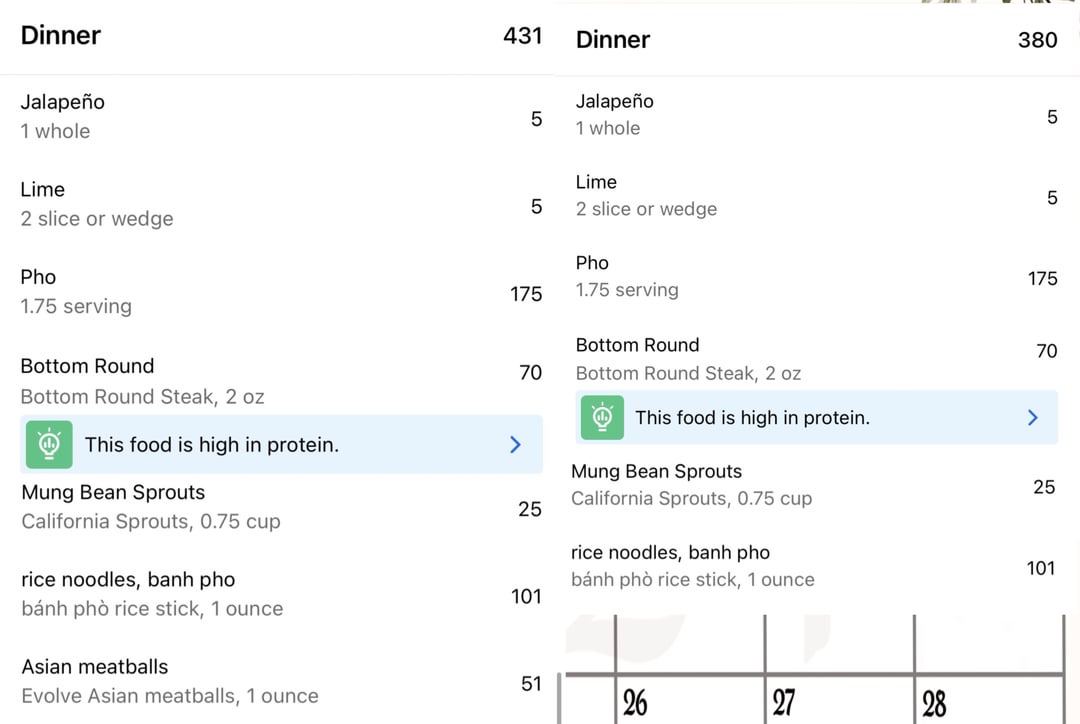
Task: Tap the left Dinner header totaling 431
Action: coord(278,36)
